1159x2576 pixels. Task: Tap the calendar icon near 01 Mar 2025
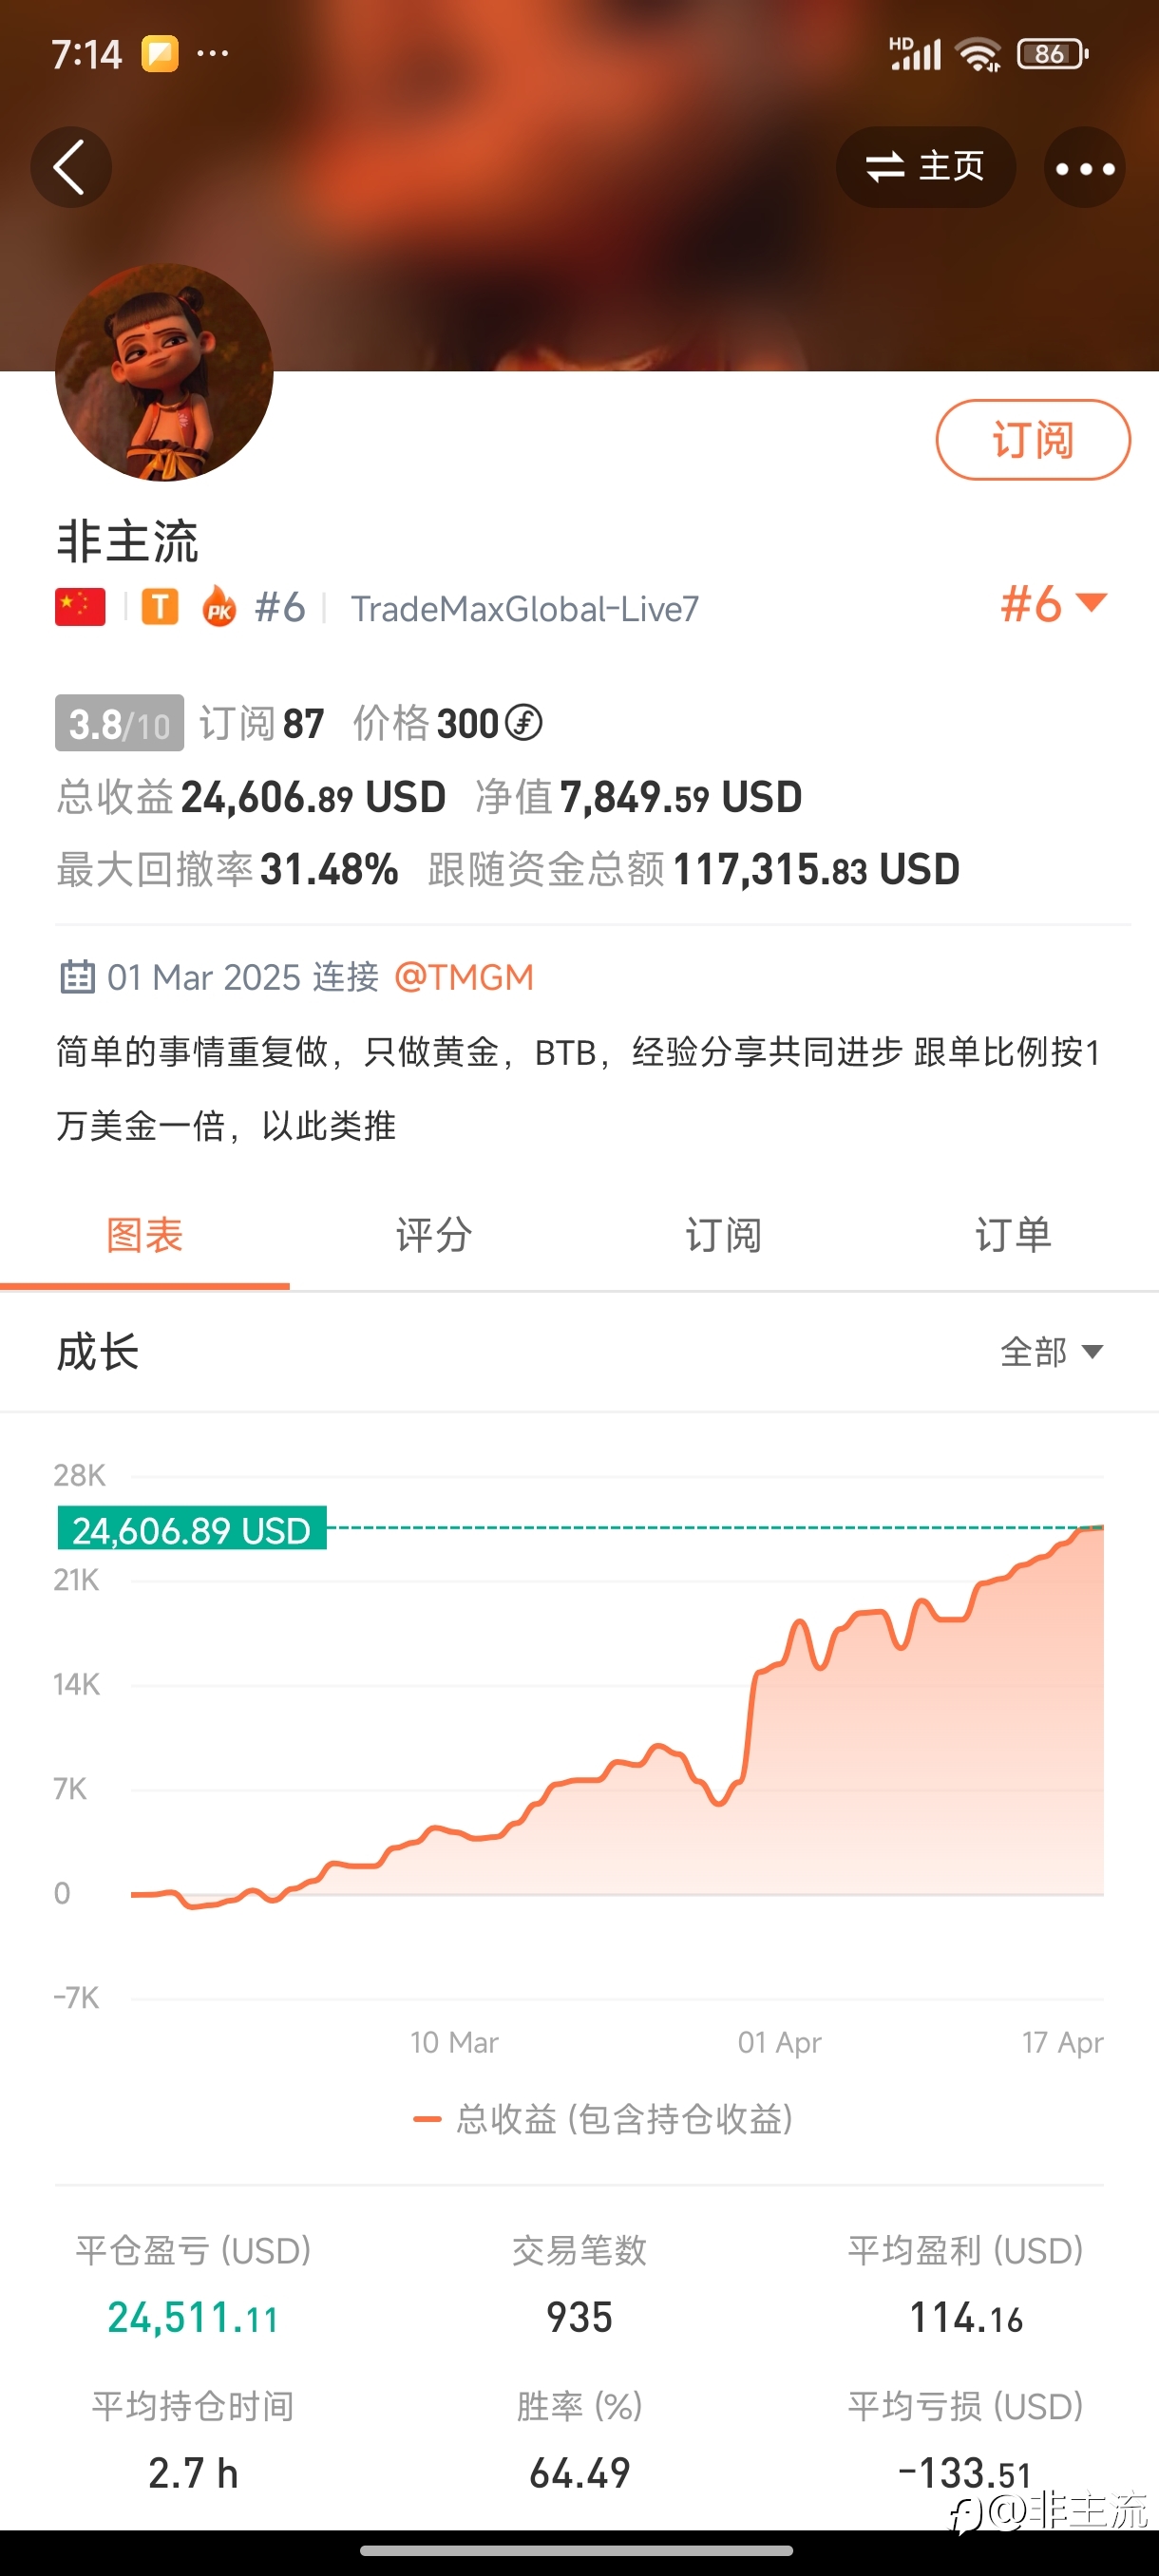(77, 977)
